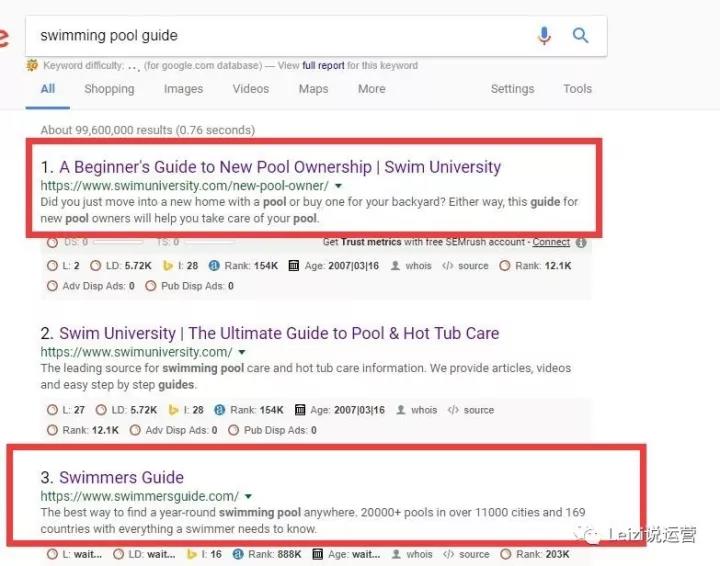The width and height of the screenshot is (720, 566).
Task: Click the 'full report' keyword link
Action: coord(323,65)
